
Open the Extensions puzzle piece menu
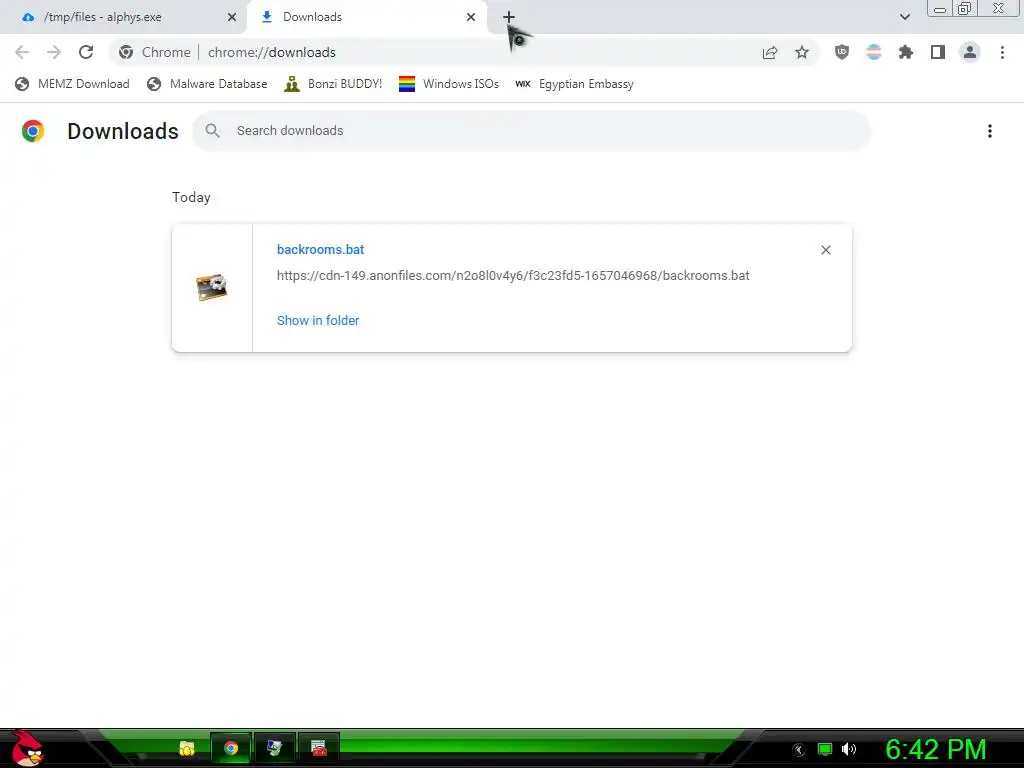(x=906, y=52)
